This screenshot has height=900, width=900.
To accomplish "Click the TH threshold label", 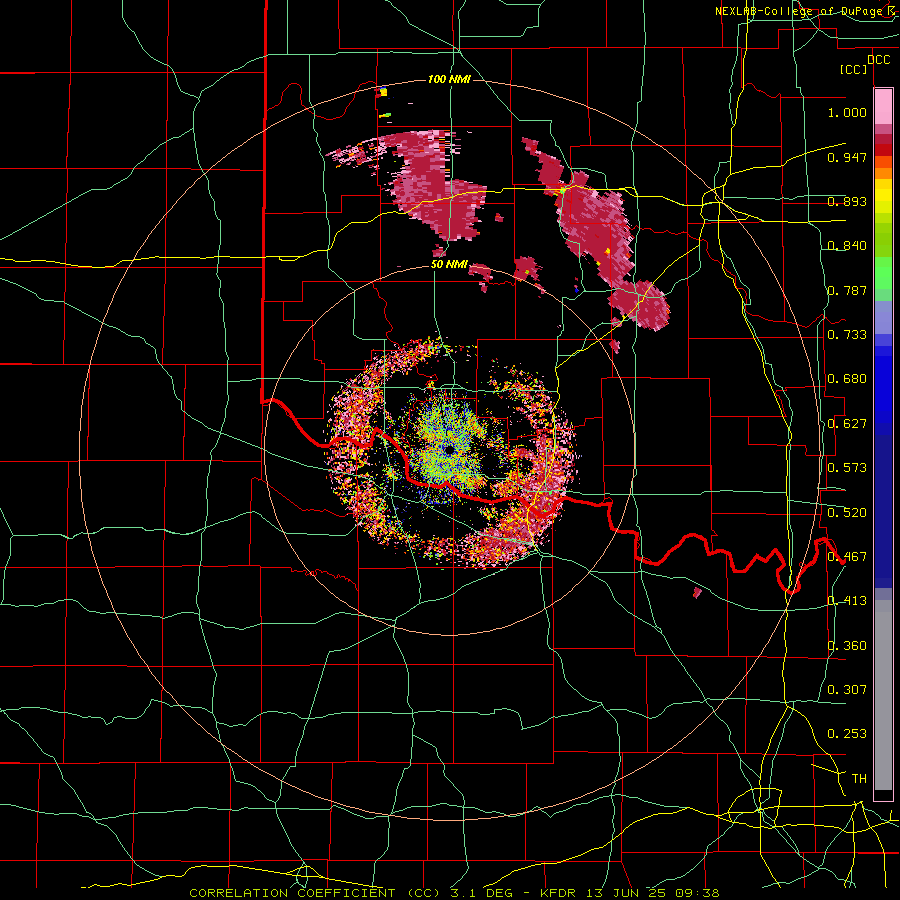I will click(x=859, y=779).
